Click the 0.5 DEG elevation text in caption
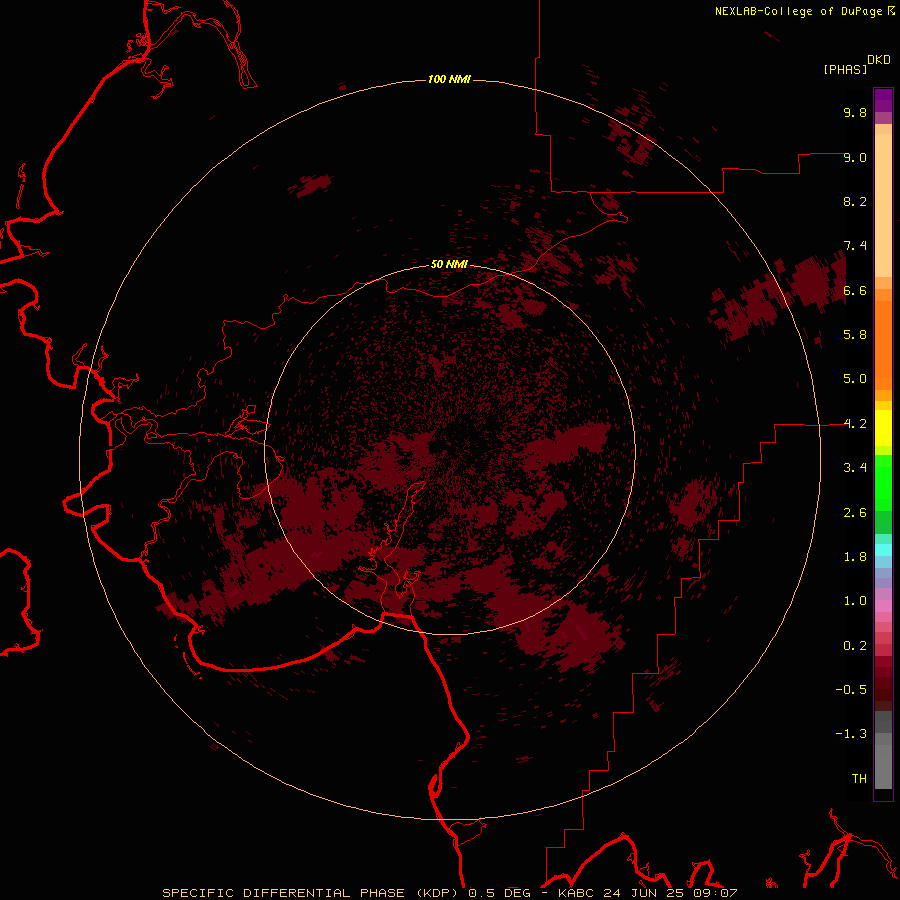Screen dimensions: 900x900 [497, 893]
